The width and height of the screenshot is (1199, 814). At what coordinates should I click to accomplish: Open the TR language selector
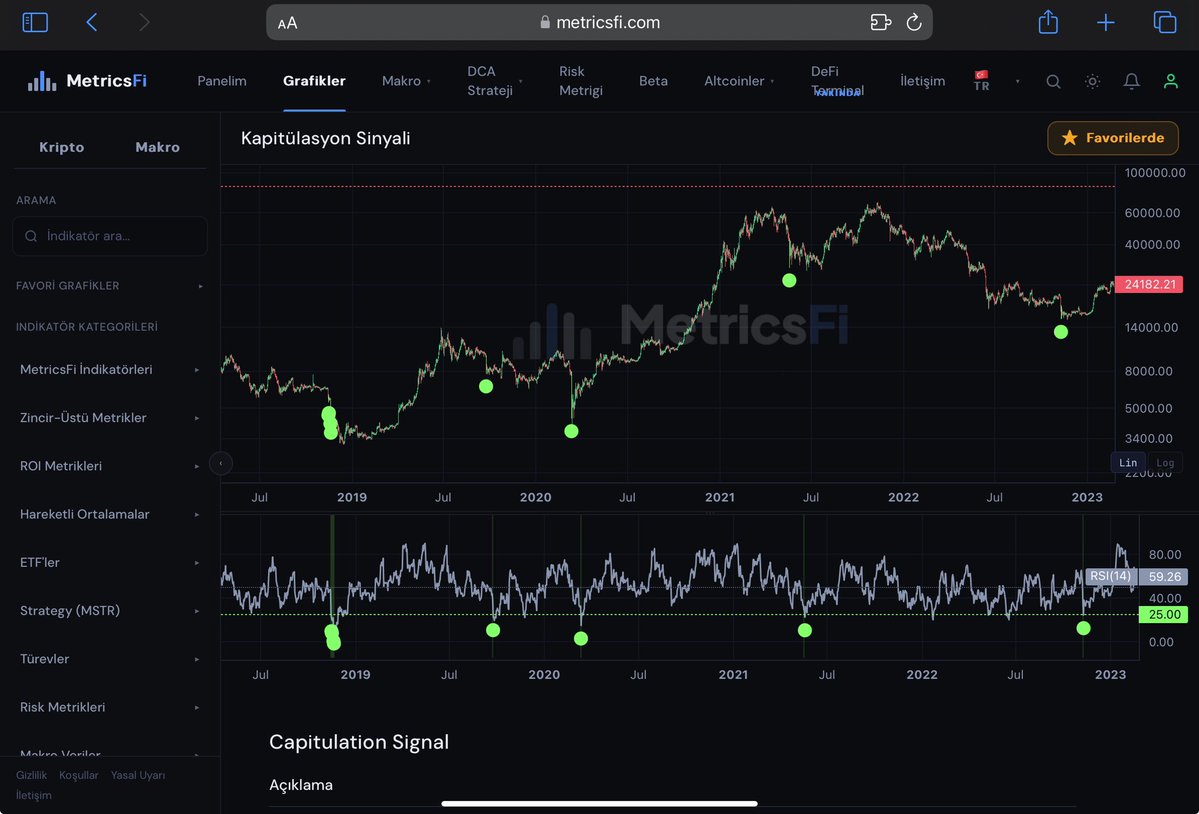point(996,81)
